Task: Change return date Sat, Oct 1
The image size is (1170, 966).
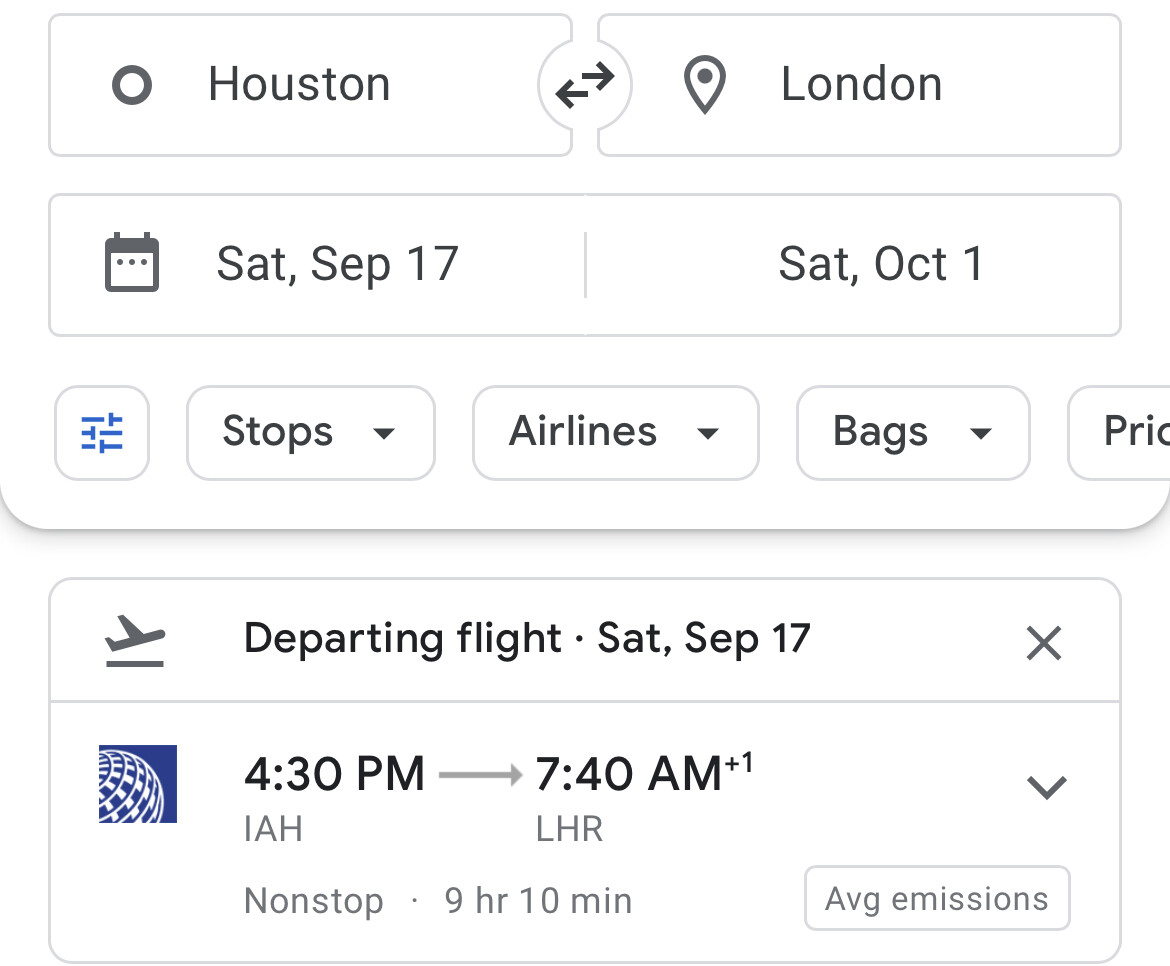Action: point(881,265)
